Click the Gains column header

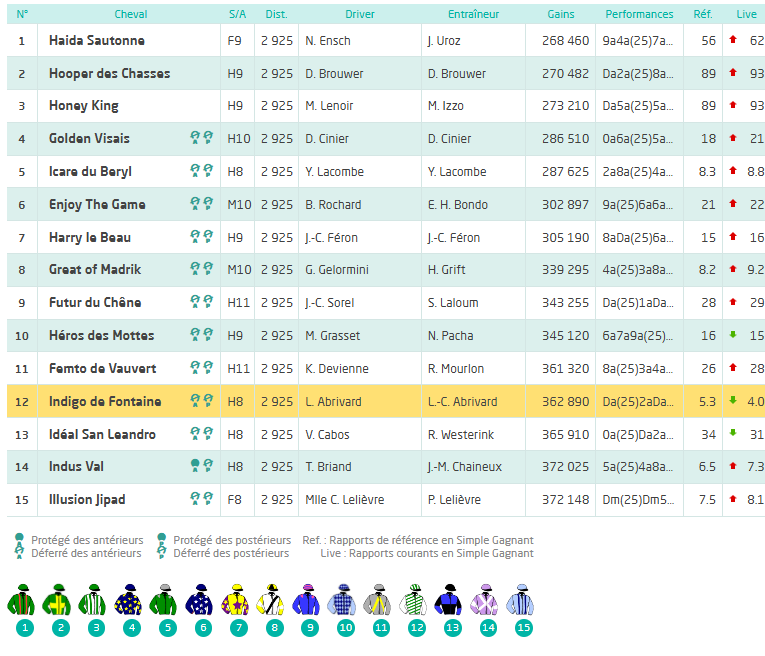pos(561,15)
